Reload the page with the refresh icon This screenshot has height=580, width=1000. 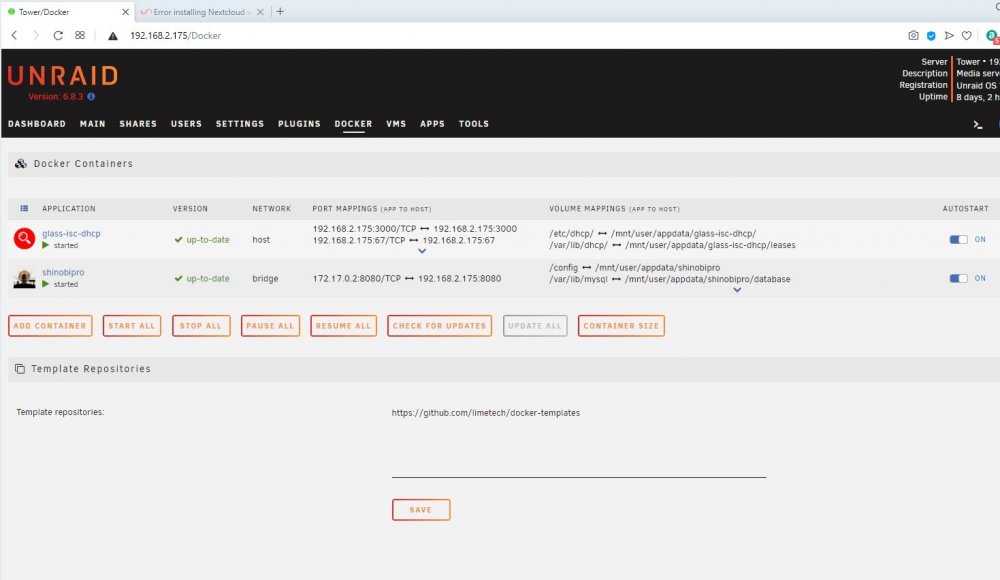tap(58, 36)
